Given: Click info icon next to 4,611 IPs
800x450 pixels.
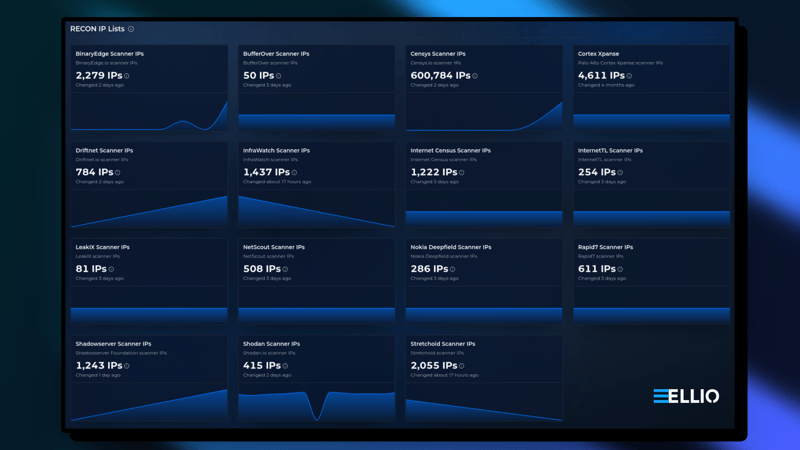Looking at the screenshot, I should [x=629, y=76].
